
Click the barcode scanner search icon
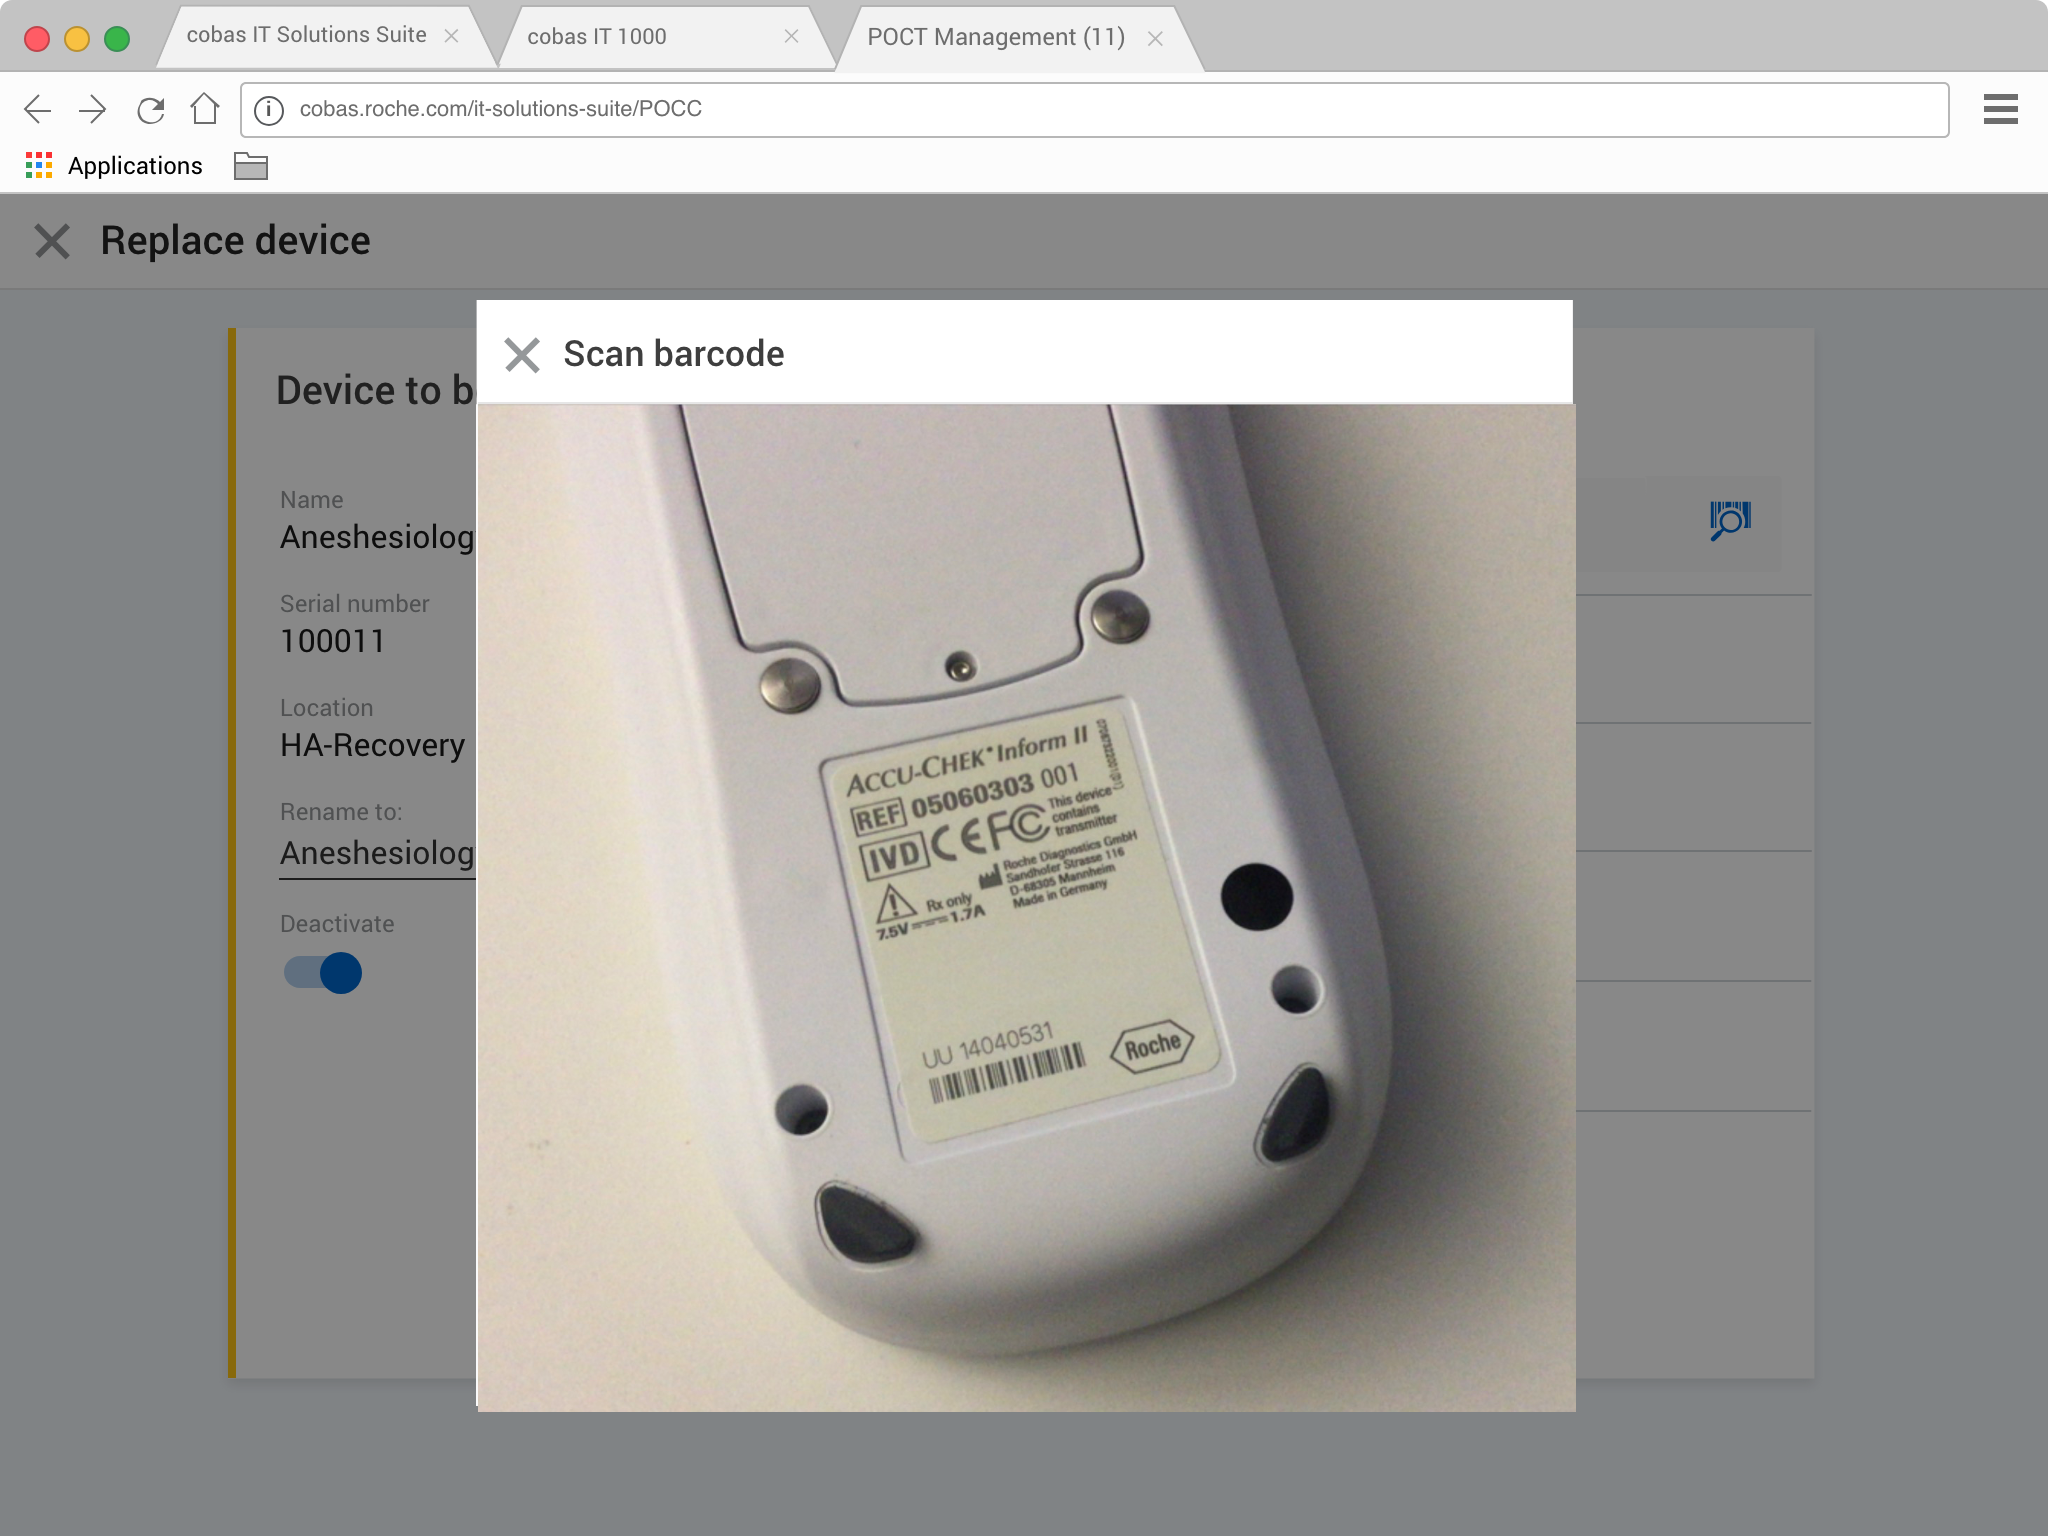tap(1729, 520)
